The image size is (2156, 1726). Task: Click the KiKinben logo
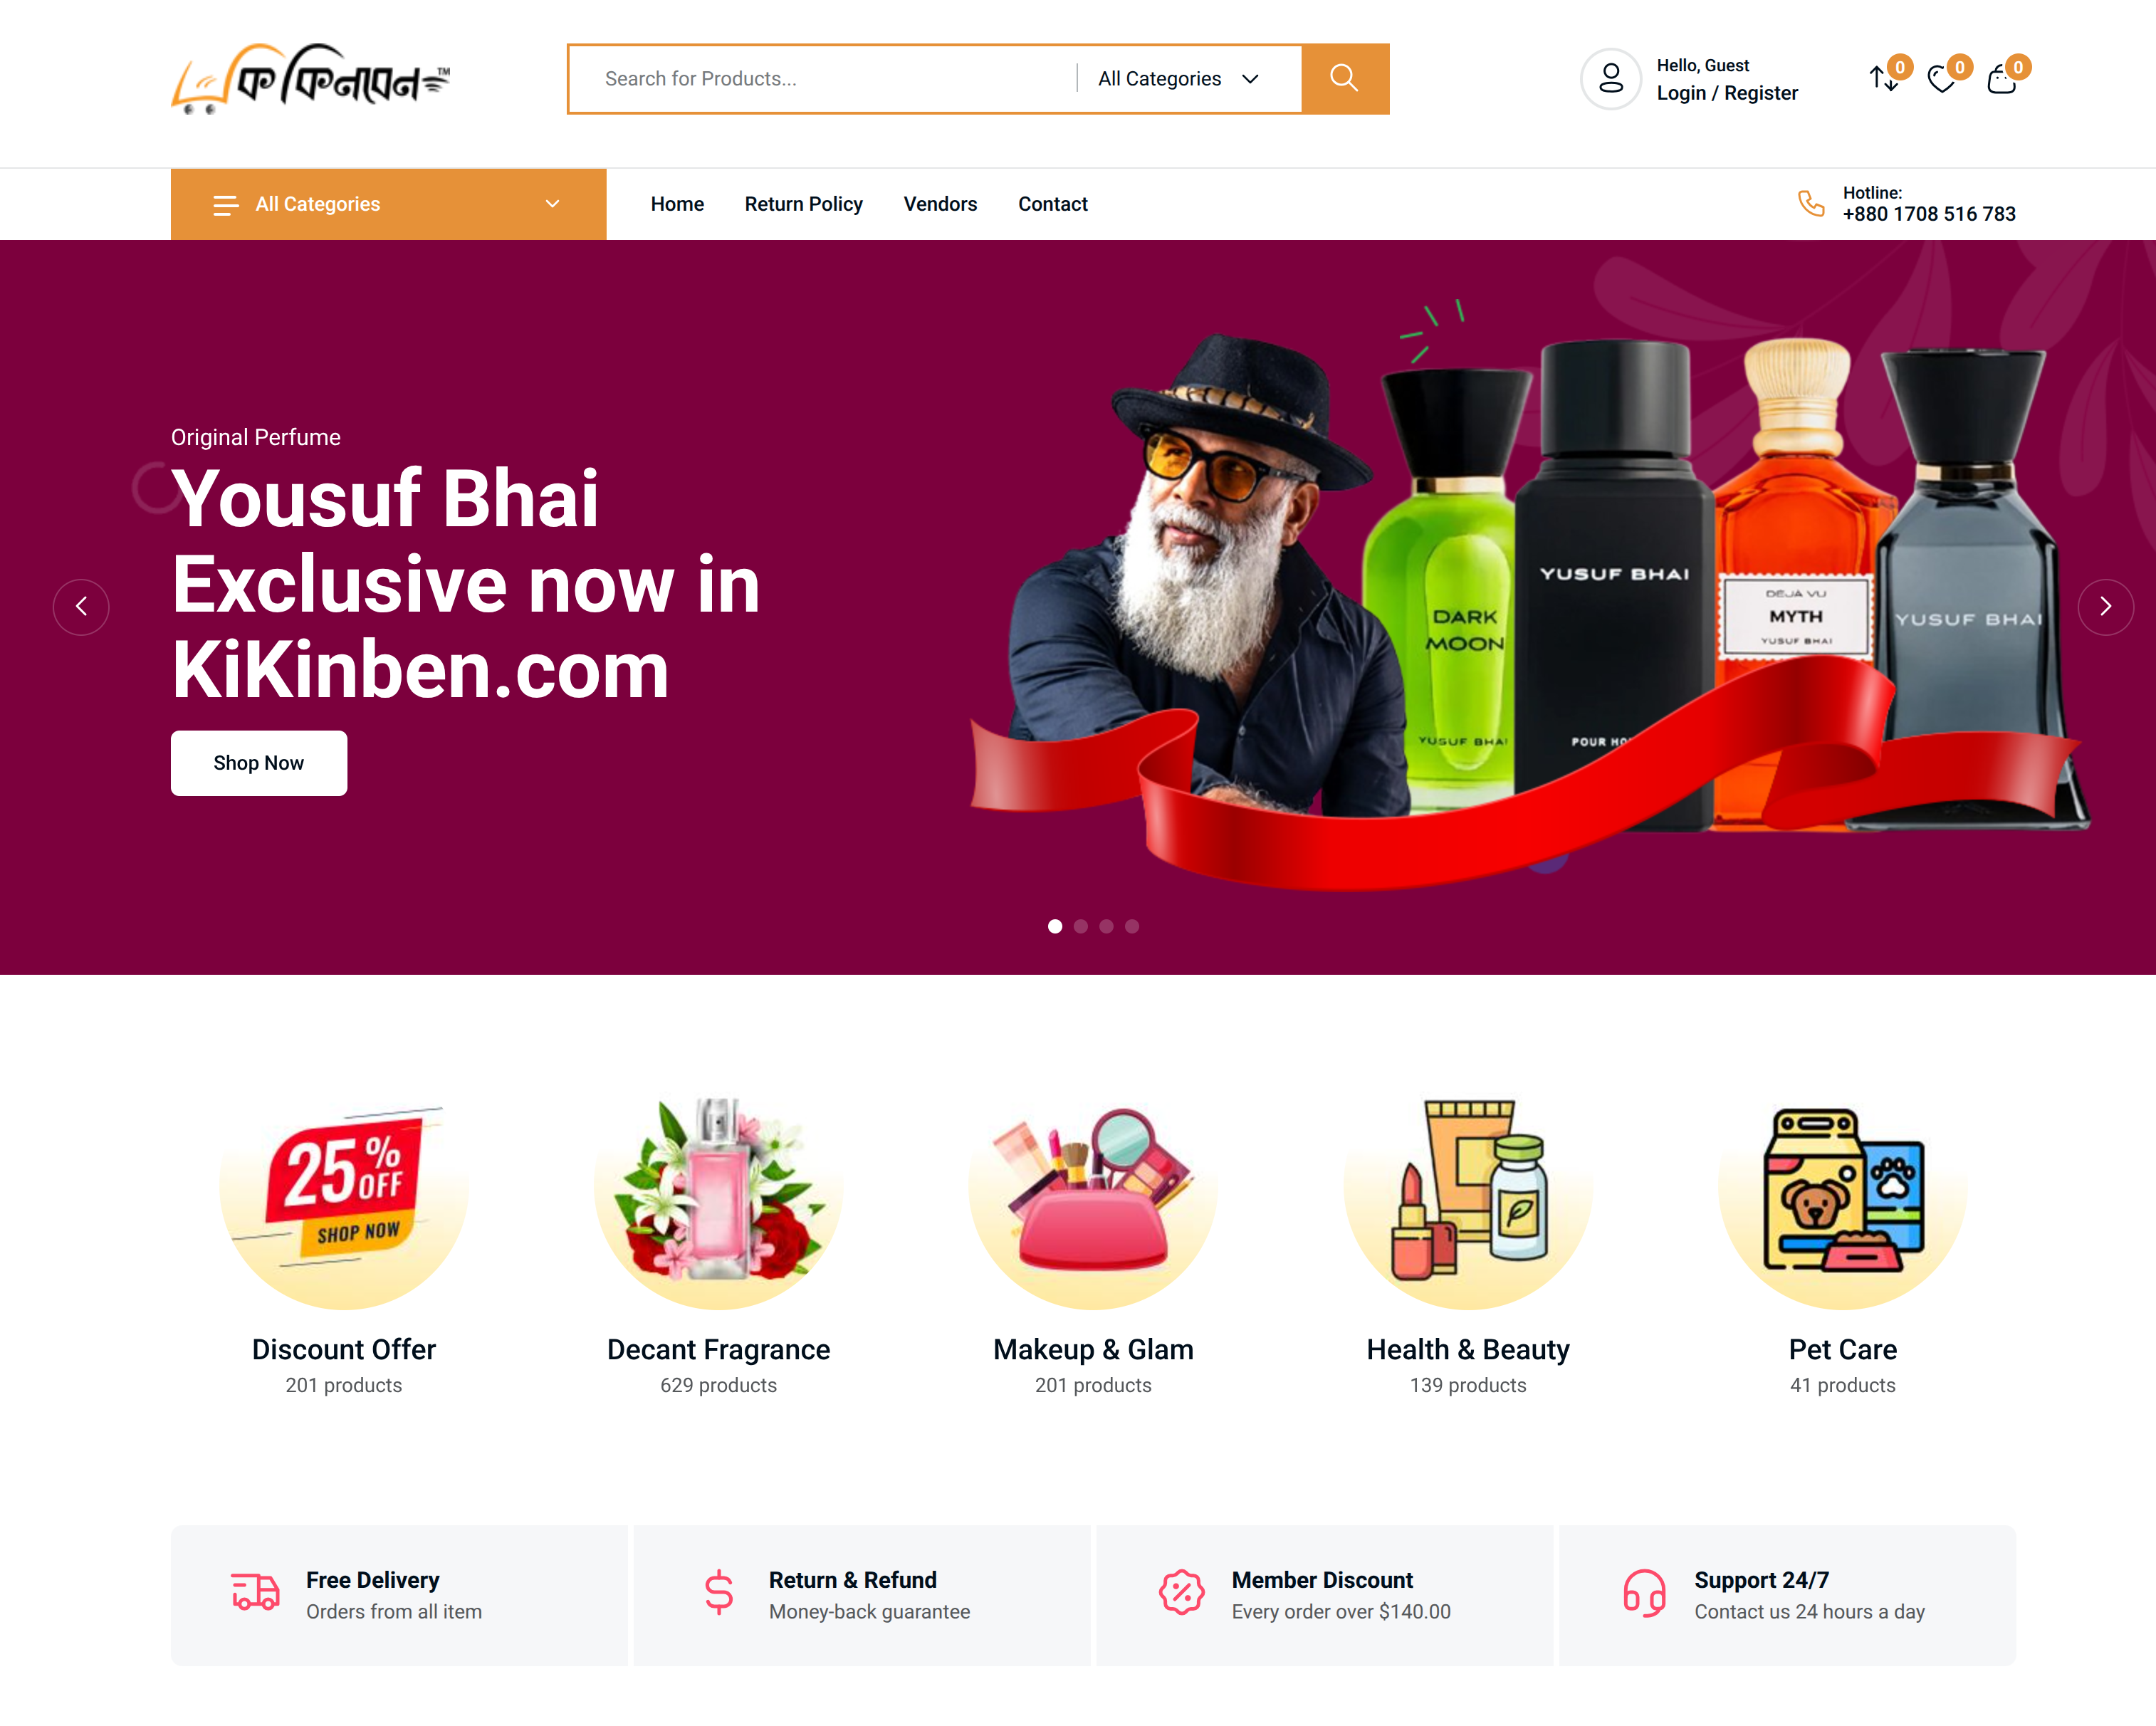tap(311, 78)
